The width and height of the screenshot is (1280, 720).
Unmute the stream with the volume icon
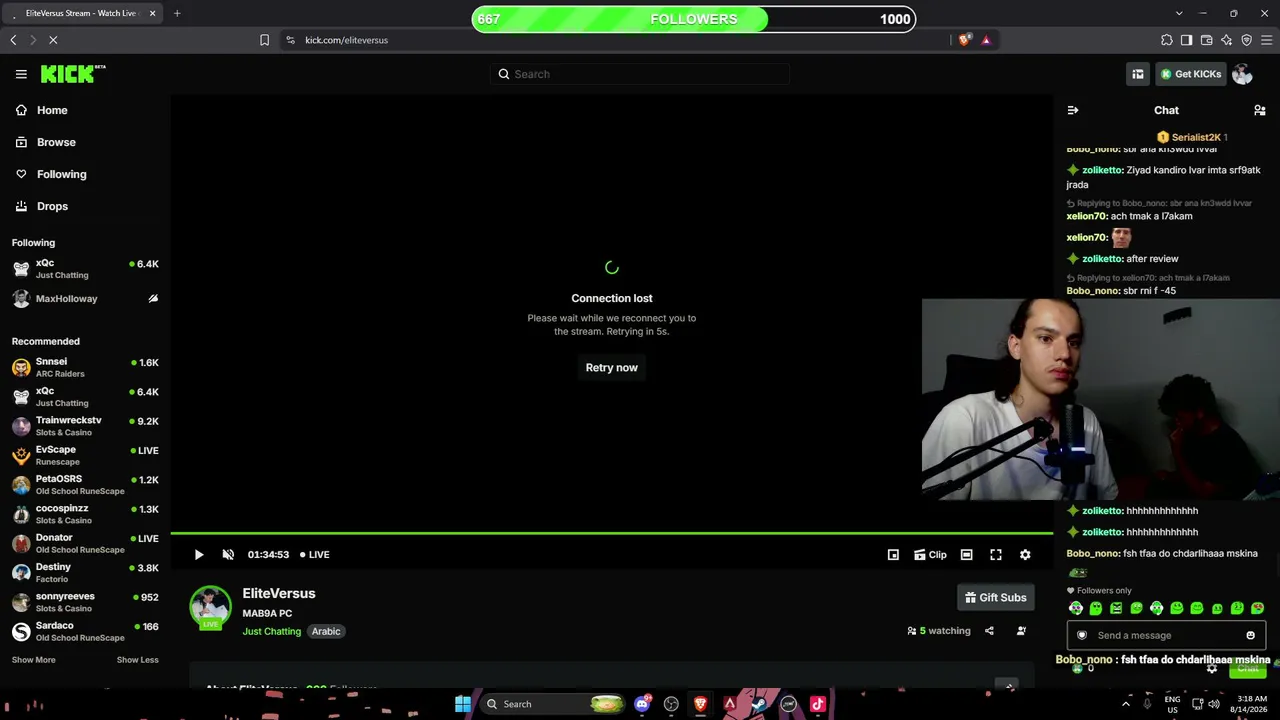click(x=228, y=555)
